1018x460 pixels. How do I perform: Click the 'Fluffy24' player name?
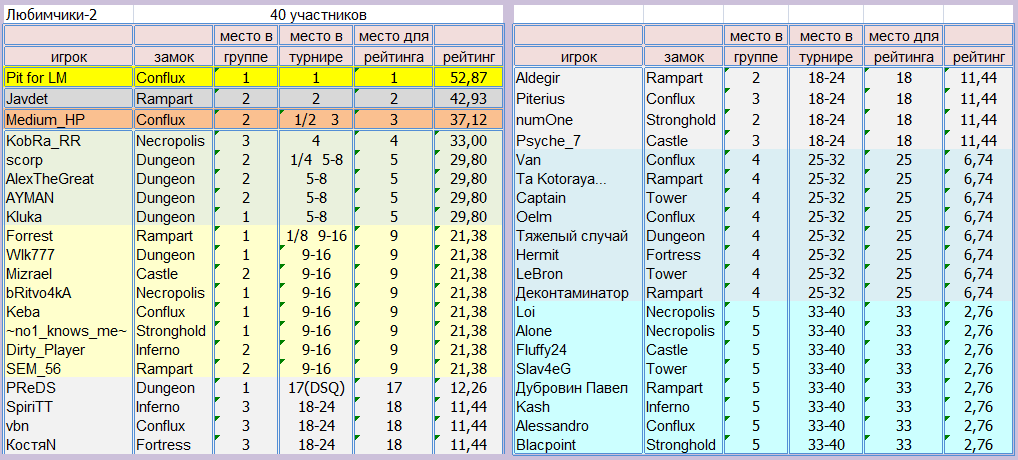tap(578, 350)
